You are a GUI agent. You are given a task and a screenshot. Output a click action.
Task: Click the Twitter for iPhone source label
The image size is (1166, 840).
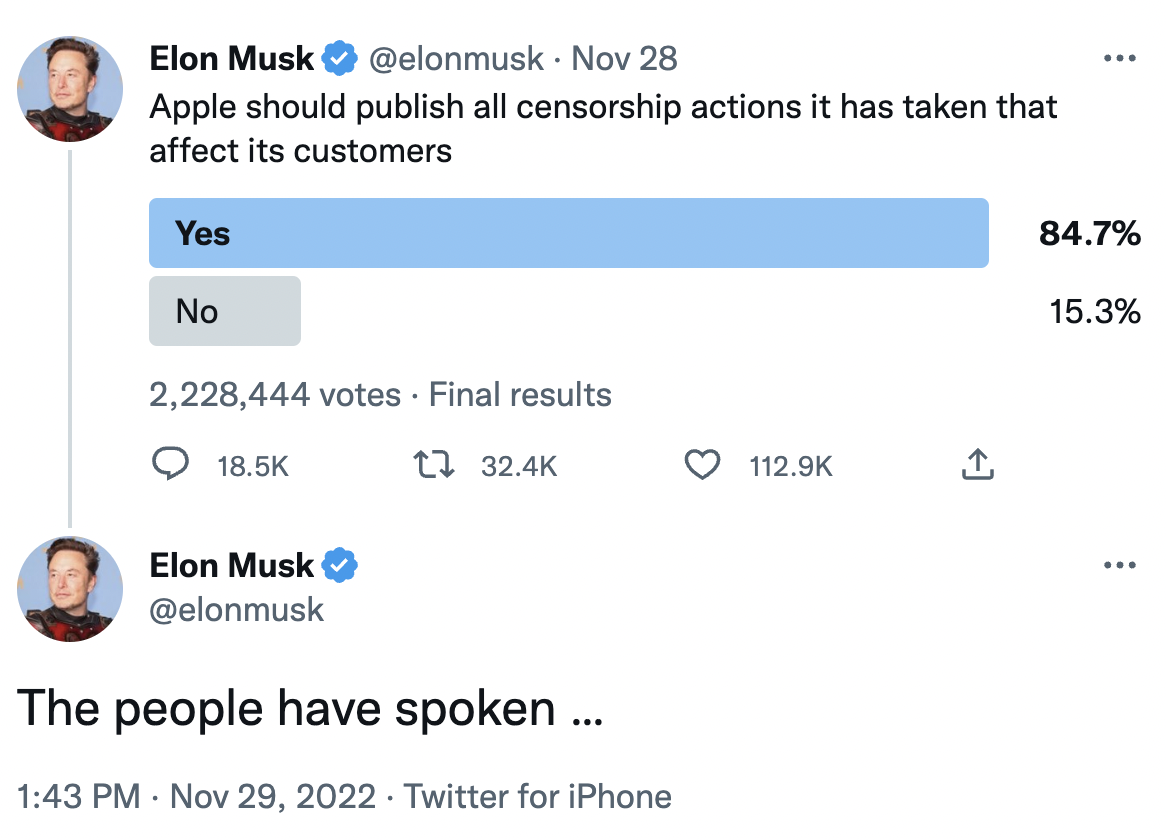(x=538, y=796)
